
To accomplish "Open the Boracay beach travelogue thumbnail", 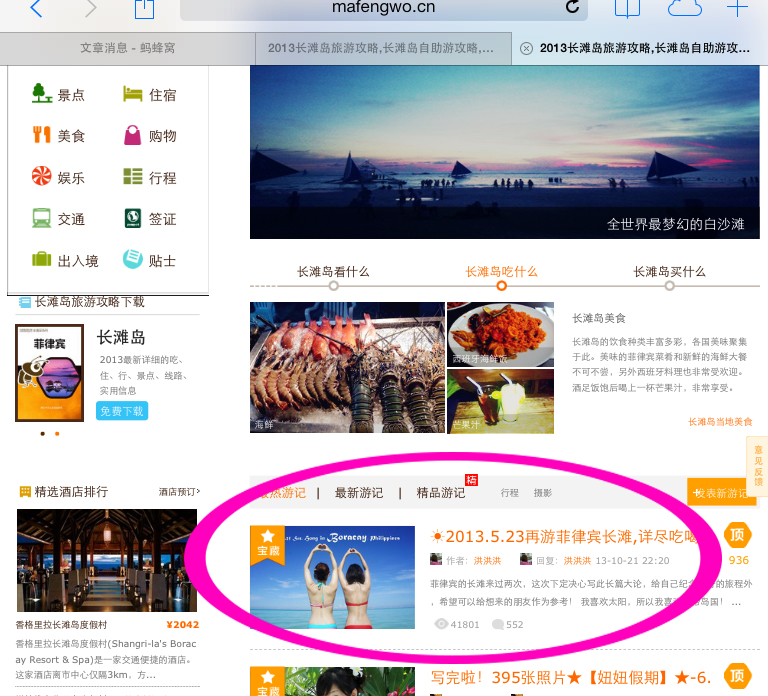I will [332, 577].
